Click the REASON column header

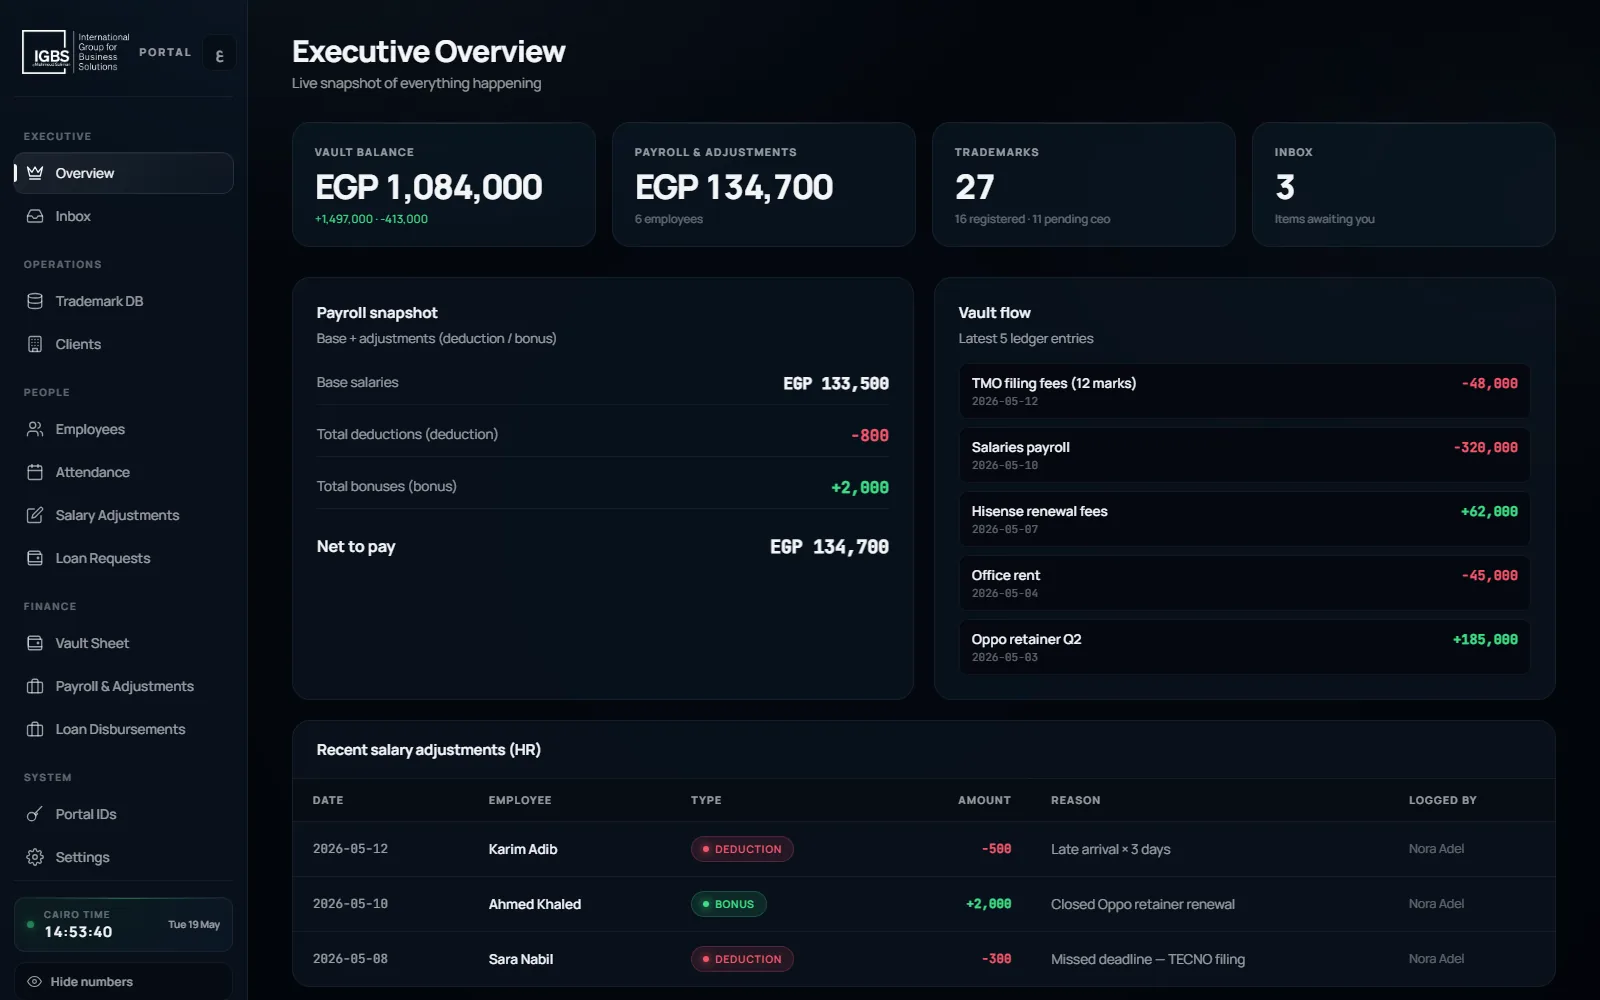pyautogui.click(x=1076, y=800)
